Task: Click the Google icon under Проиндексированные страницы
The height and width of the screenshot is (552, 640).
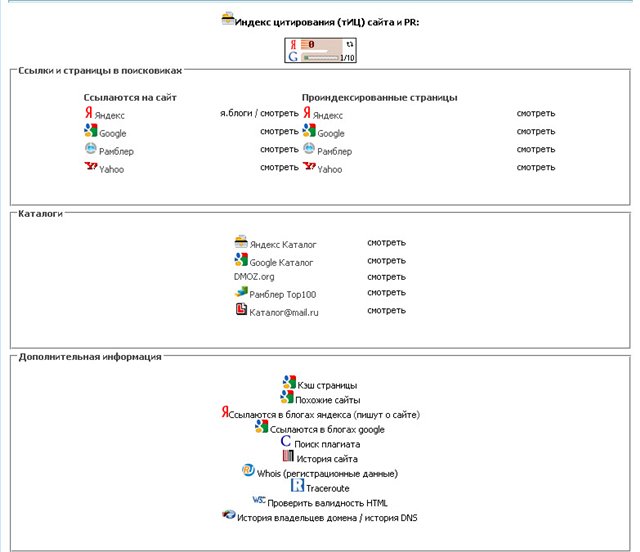Action: pyautogui.click(x=309, y=130)
